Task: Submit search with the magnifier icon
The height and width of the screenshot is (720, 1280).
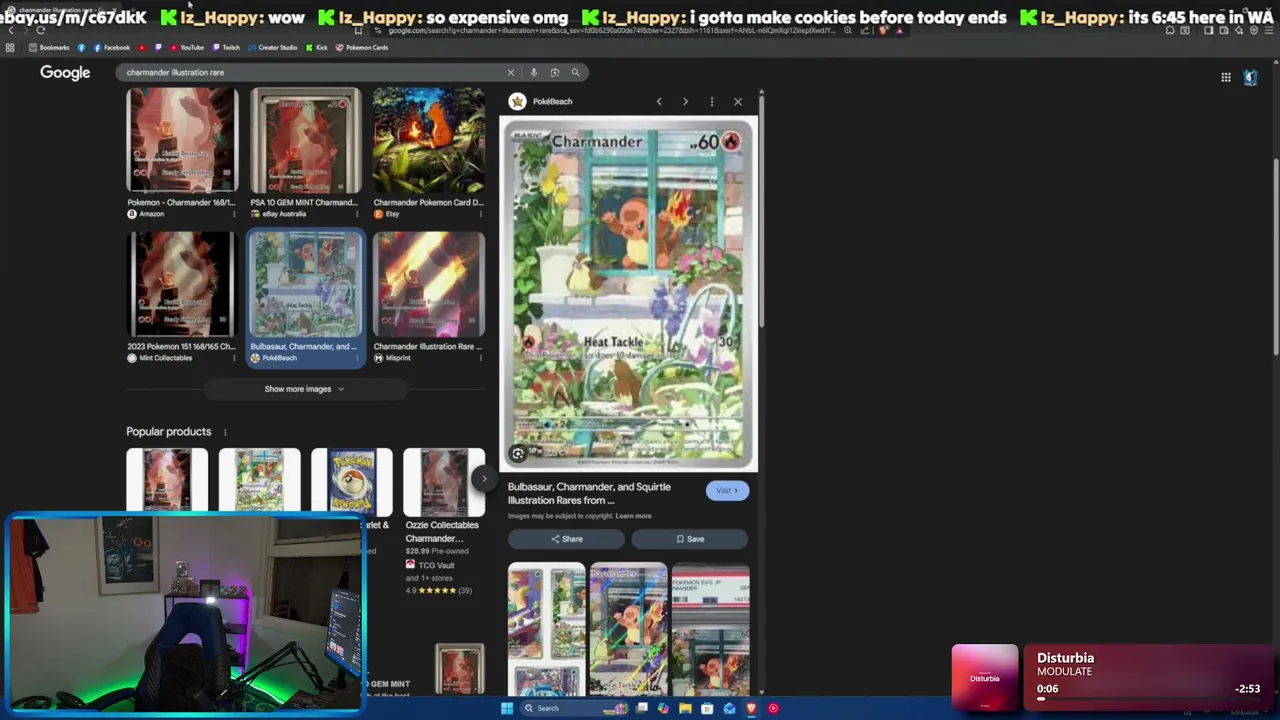Action: [576, 72]
